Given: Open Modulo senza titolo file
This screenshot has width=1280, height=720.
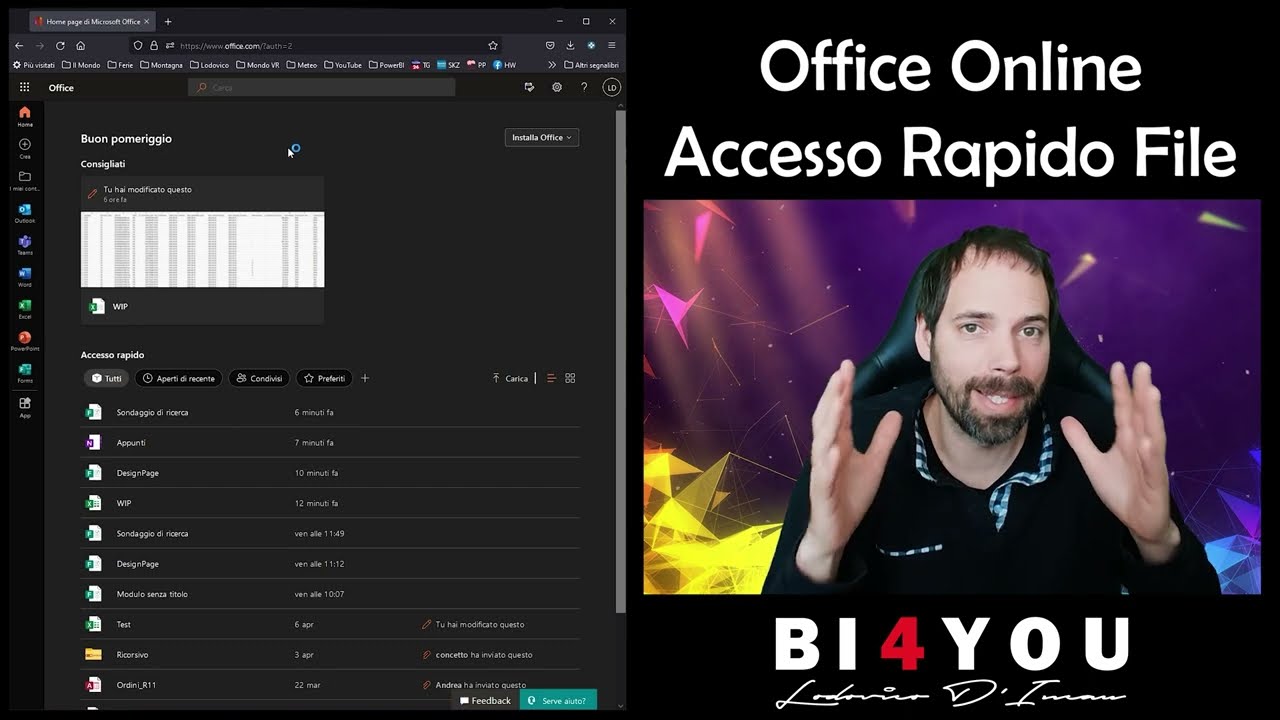Looking at the screenshot, I should point(330,594).
